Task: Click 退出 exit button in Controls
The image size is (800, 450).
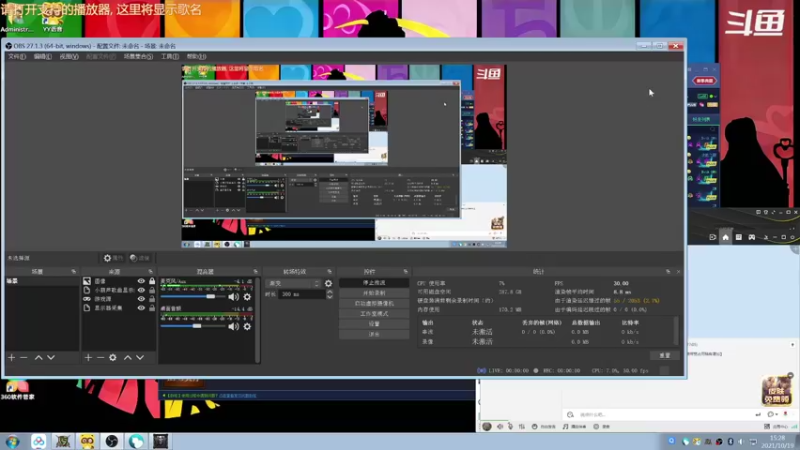Action: pos(374,334)
